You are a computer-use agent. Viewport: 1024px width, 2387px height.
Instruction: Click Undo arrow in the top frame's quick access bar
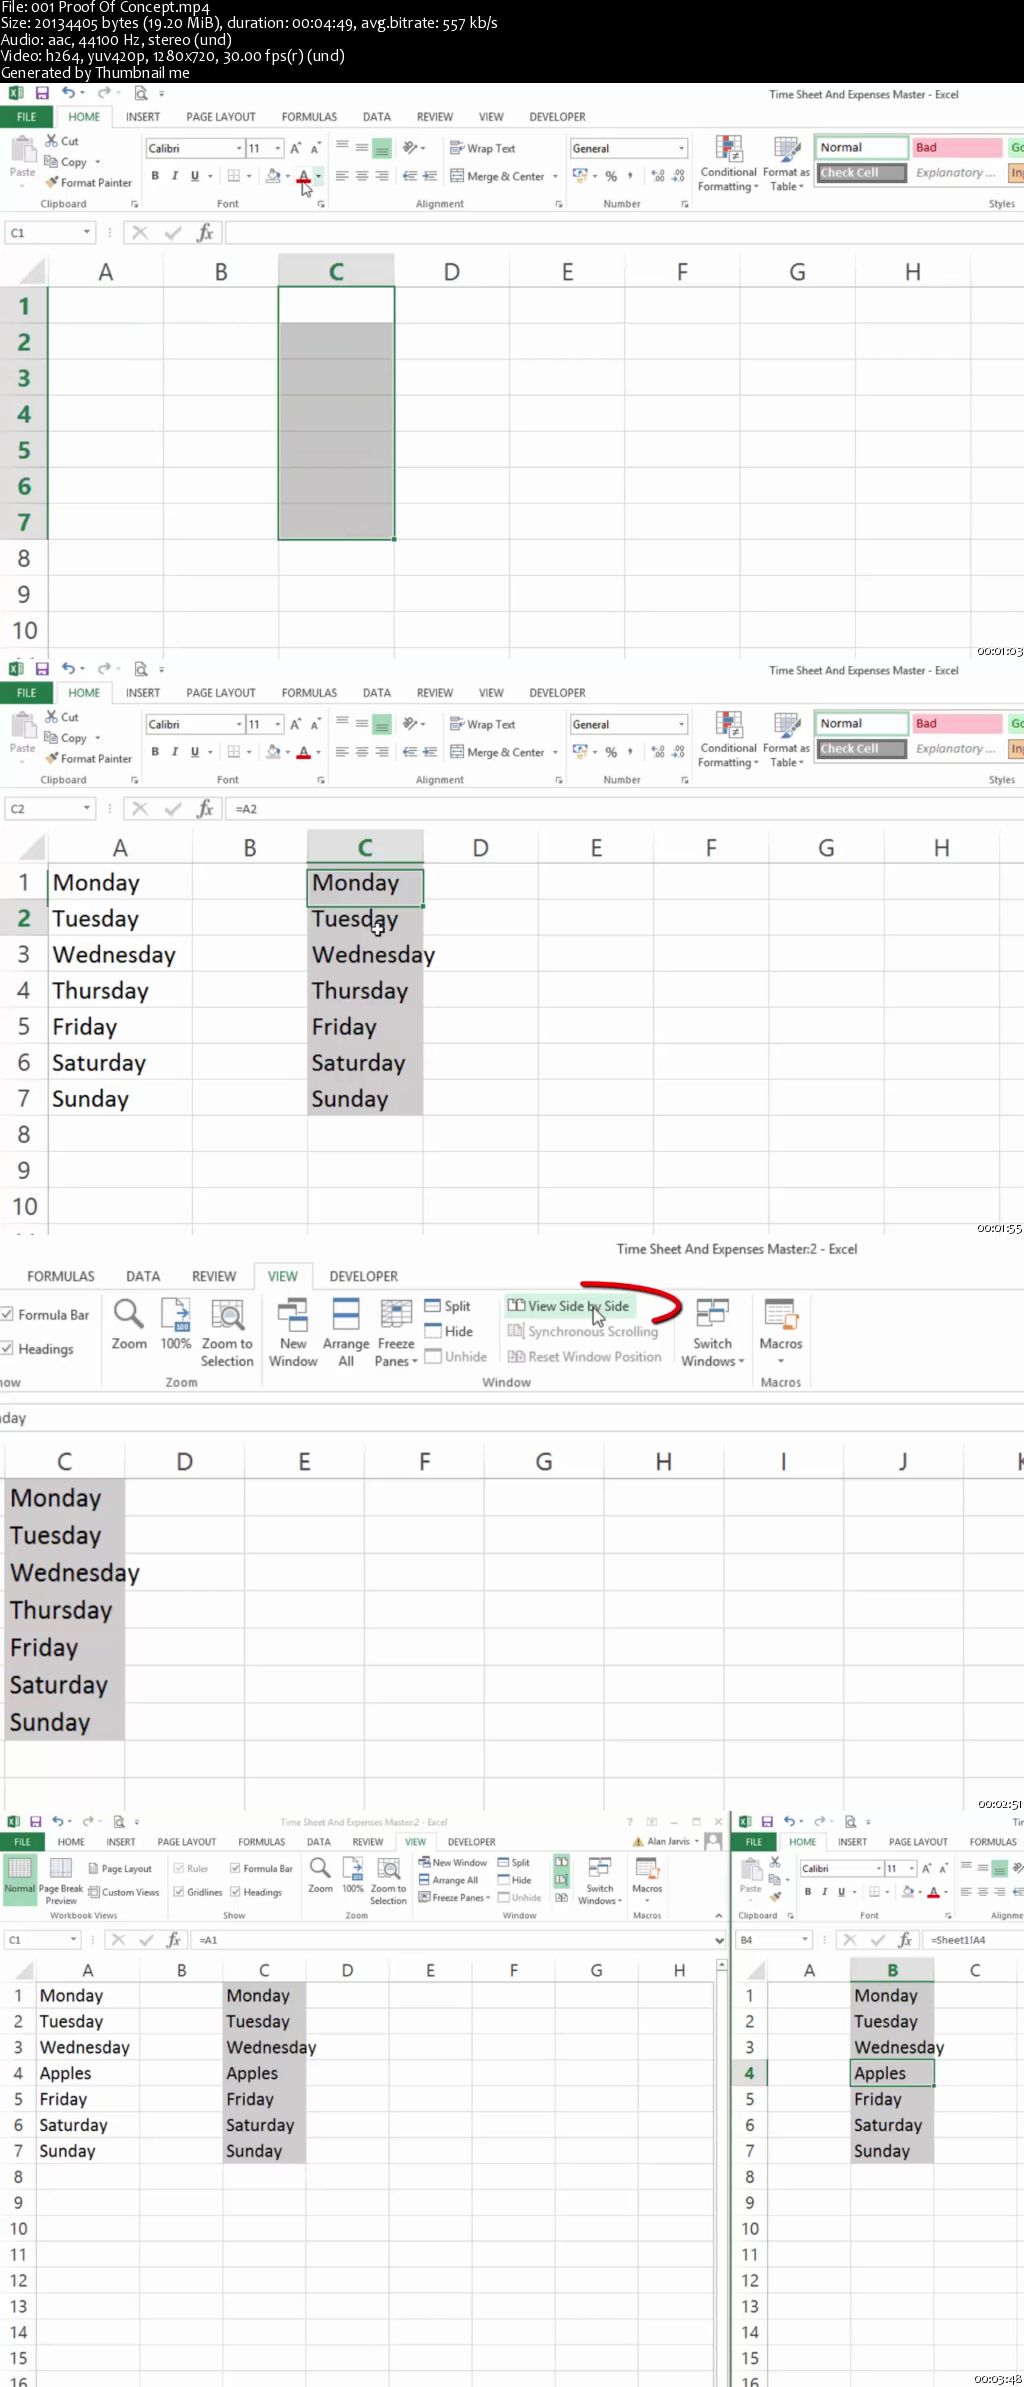[x=67, y=93]
